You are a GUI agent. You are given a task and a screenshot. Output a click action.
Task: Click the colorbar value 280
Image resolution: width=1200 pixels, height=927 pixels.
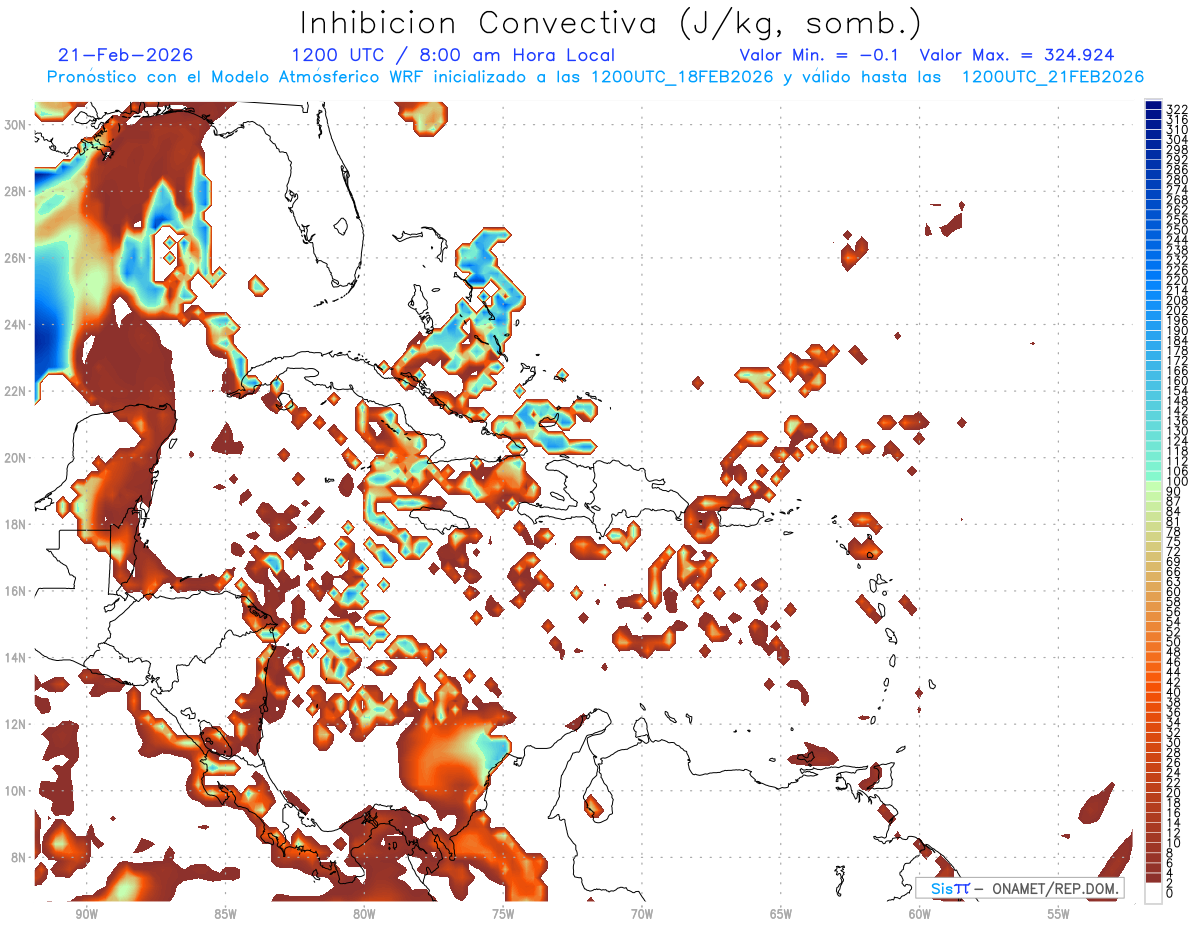[1177, 180]
